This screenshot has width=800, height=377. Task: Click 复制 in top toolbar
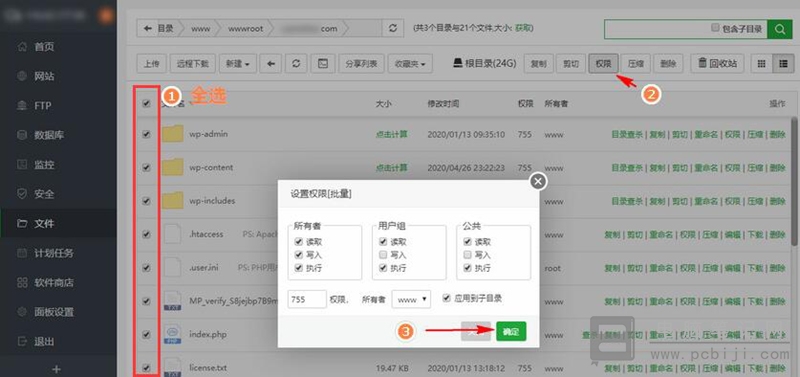[538, 64]
